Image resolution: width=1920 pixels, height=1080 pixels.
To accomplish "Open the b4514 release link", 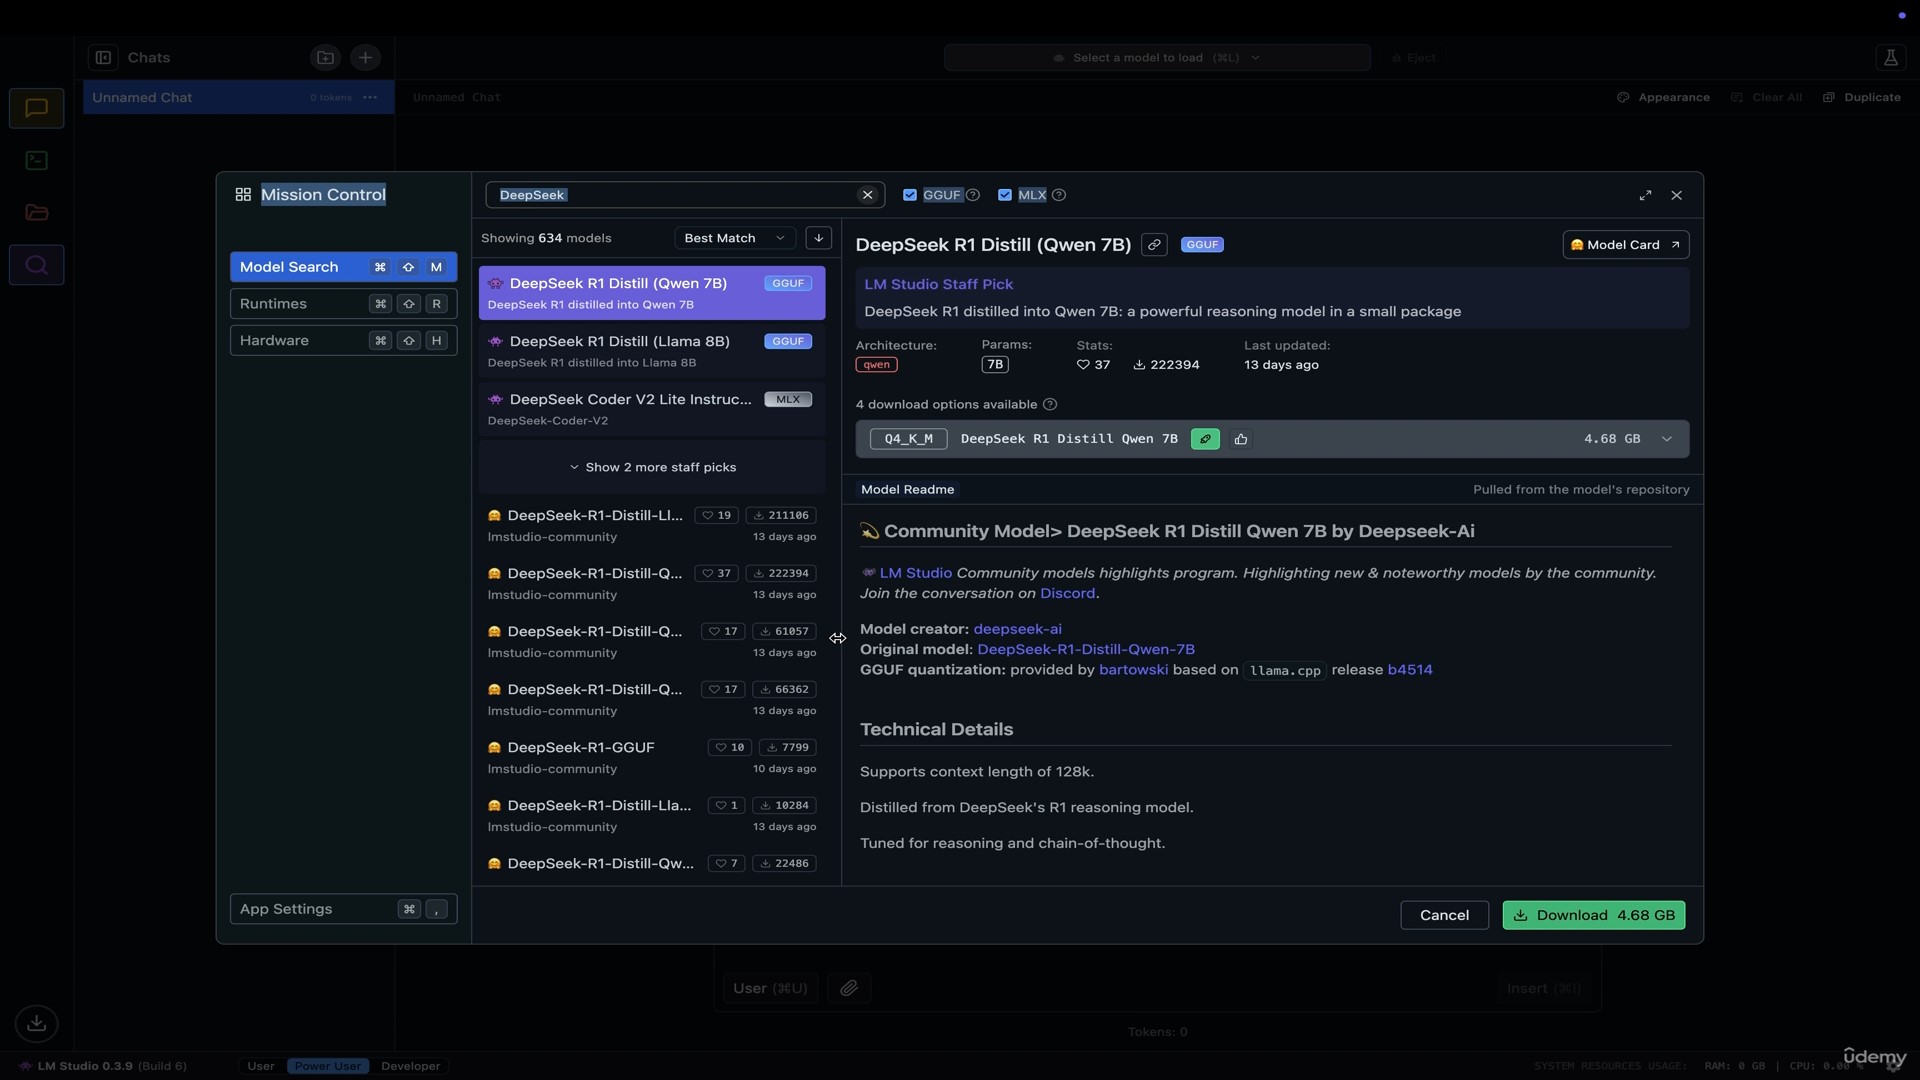I will pyautogui.click(x=1410, y=670).
